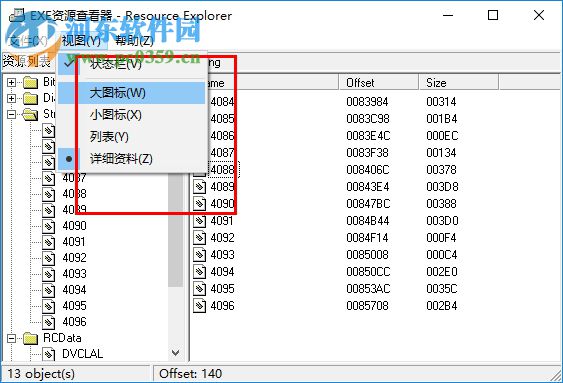This screenshot has width=563, height=383.
Task: Collapse the String folder node
Action: 11,115
